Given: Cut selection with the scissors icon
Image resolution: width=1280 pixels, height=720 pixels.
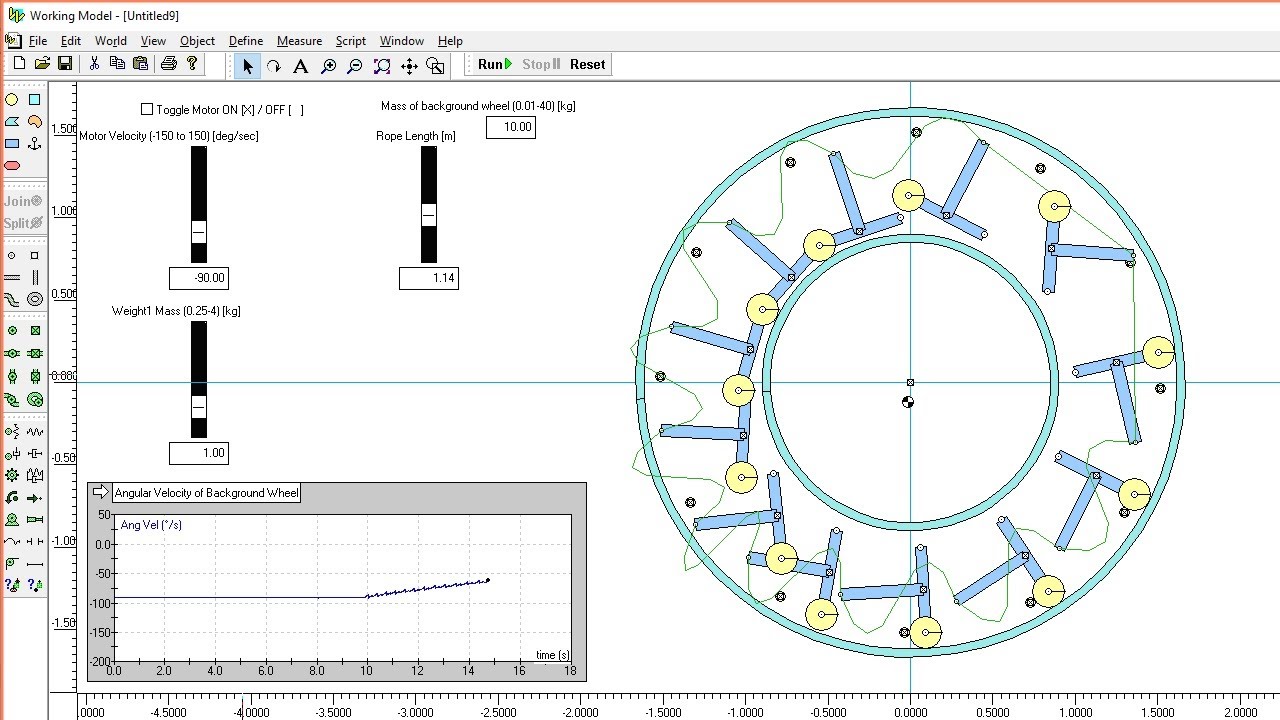Looking at the screenshot, I should coord(94,64).
